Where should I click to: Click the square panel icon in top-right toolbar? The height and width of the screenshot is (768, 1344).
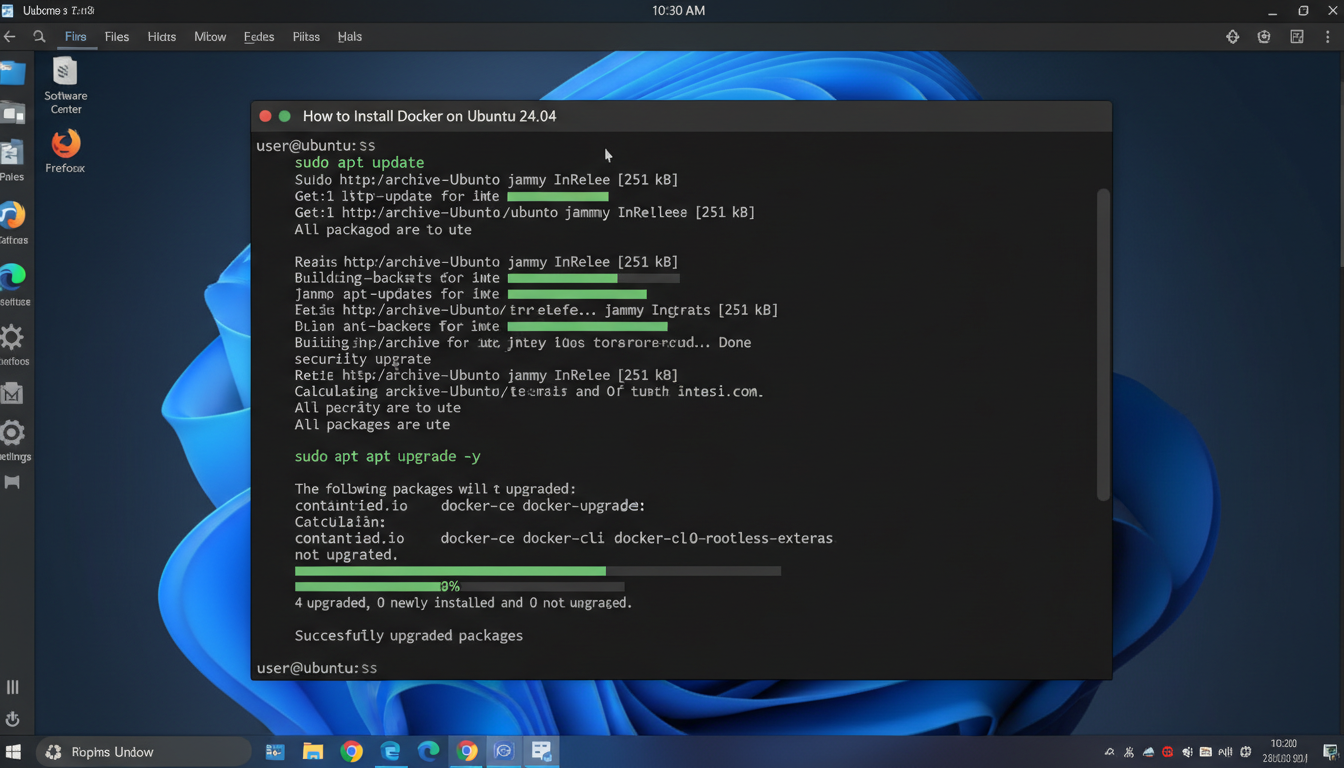[x=1297, y=36]
